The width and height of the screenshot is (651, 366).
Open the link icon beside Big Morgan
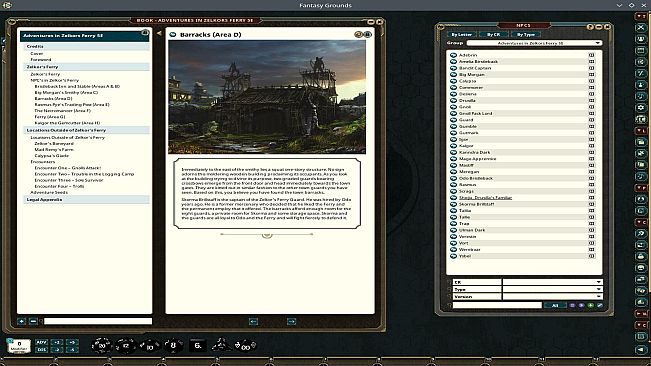(x=453, y=75)
